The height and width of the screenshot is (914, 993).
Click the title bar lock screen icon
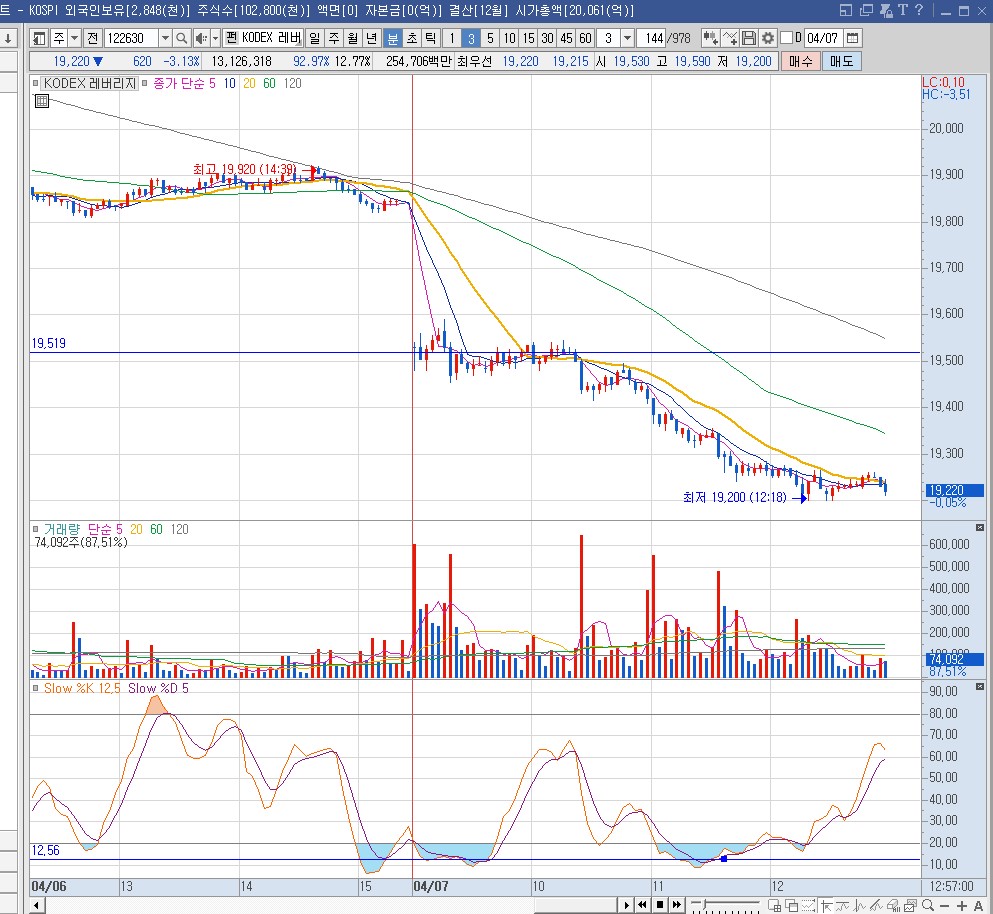[x=886, y=10]
